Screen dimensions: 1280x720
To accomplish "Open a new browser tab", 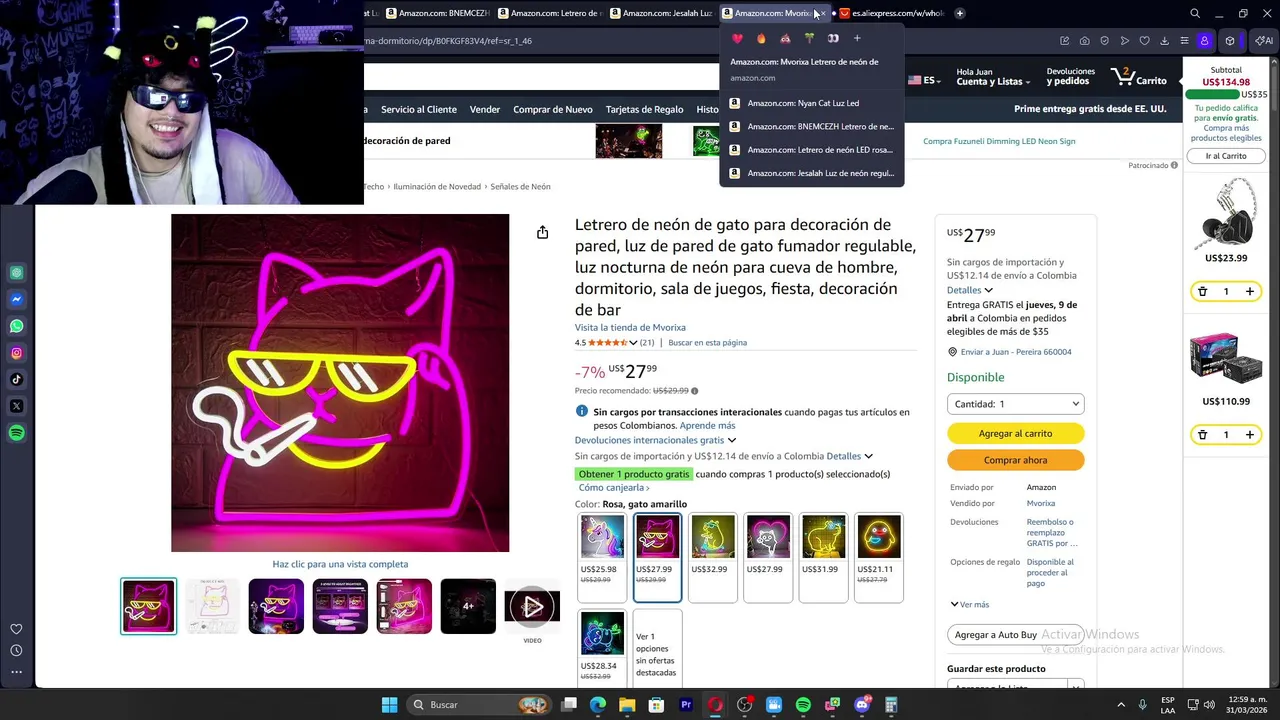I will pos(960,13).
